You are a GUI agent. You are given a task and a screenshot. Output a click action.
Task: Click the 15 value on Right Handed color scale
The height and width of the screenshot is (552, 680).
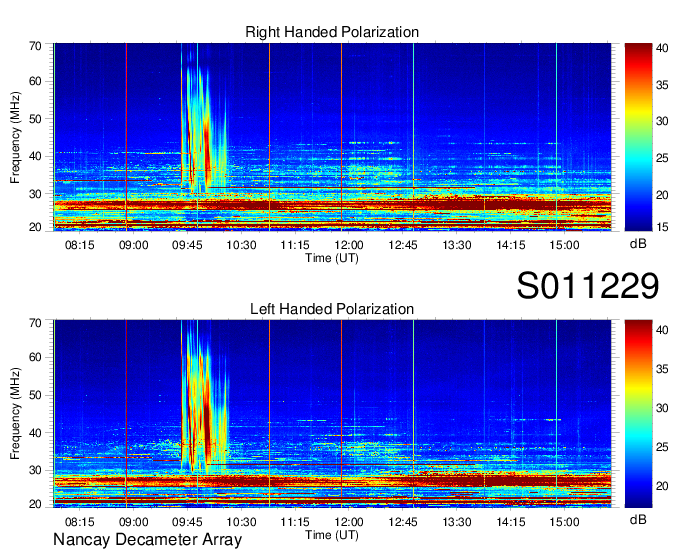[x=662, y=227]
